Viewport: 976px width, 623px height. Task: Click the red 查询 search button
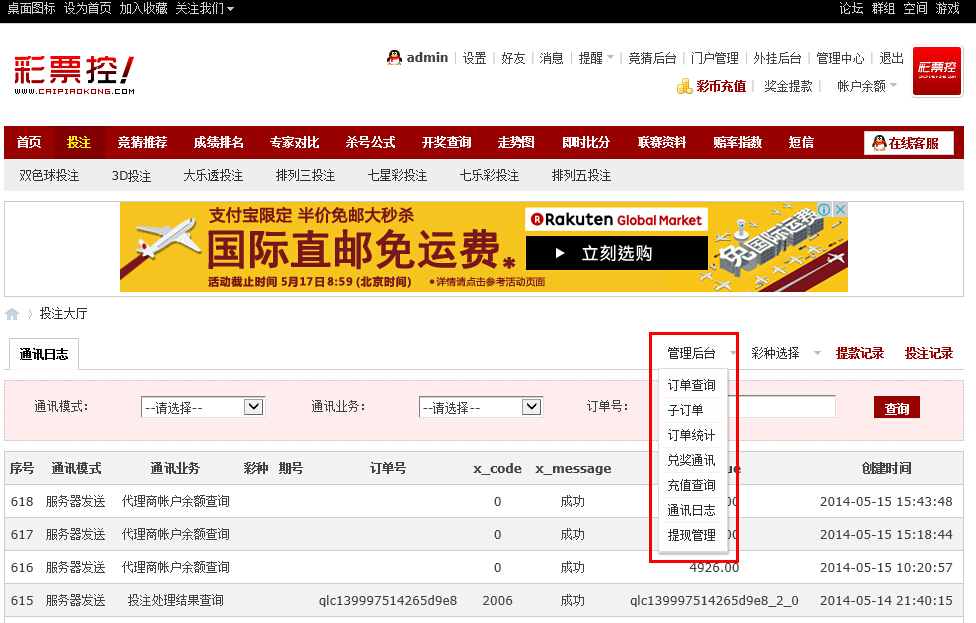click(896, 408)
